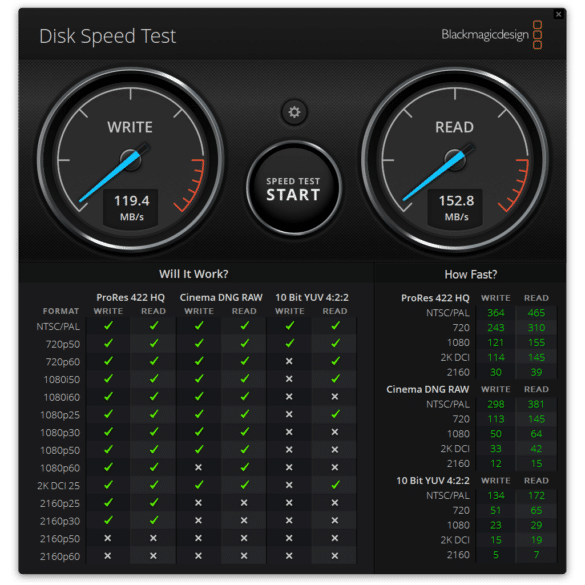585x585 pixels.
Task: Click 10 Bit YUV read checkmark for 2K DCI 25
Action: click(335, 485)
